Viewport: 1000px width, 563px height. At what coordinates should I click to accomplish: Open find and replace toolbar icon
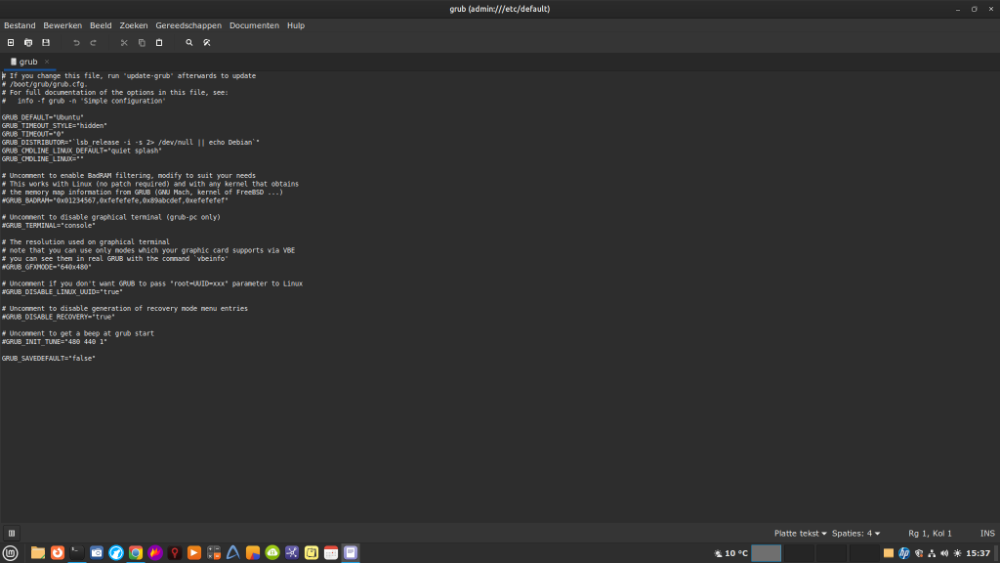click(x=207, y=43)
